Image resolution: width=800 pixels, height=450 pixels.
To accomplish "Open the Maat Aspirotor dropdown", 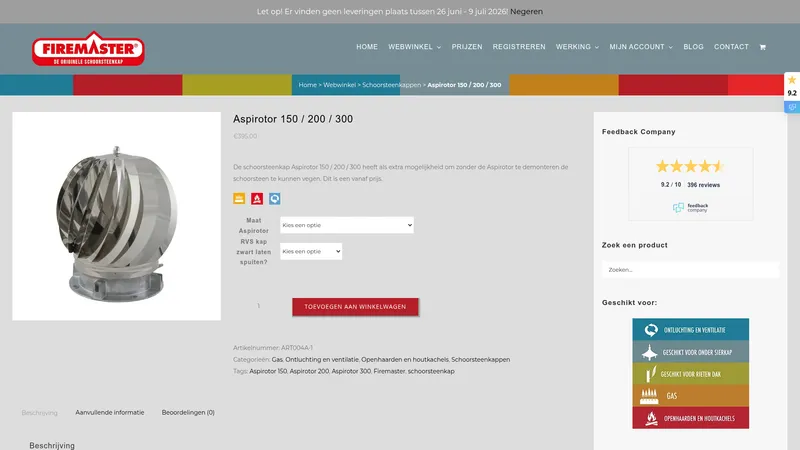I will (347, 225).
